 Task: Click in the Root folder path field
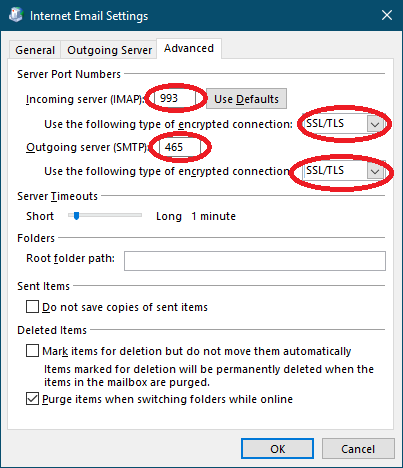[x=255, y=261]
